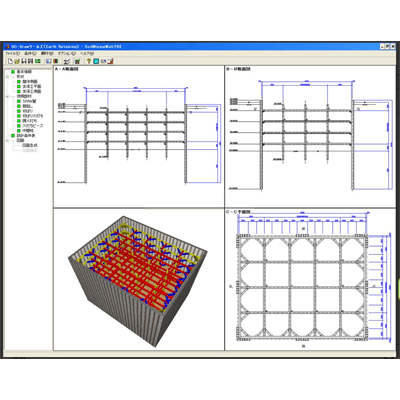The width and height of the screenshot is (400, 400).
Task: Select 切ばり火打ち in the tree
Action: pyautogui.click(x=33, y=116)
